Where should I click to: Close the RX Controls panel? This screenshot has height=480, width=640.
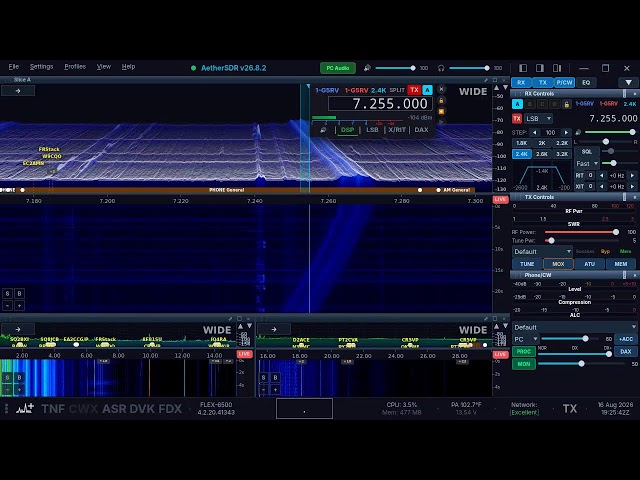pyautogui.click(x=635, y=94)
